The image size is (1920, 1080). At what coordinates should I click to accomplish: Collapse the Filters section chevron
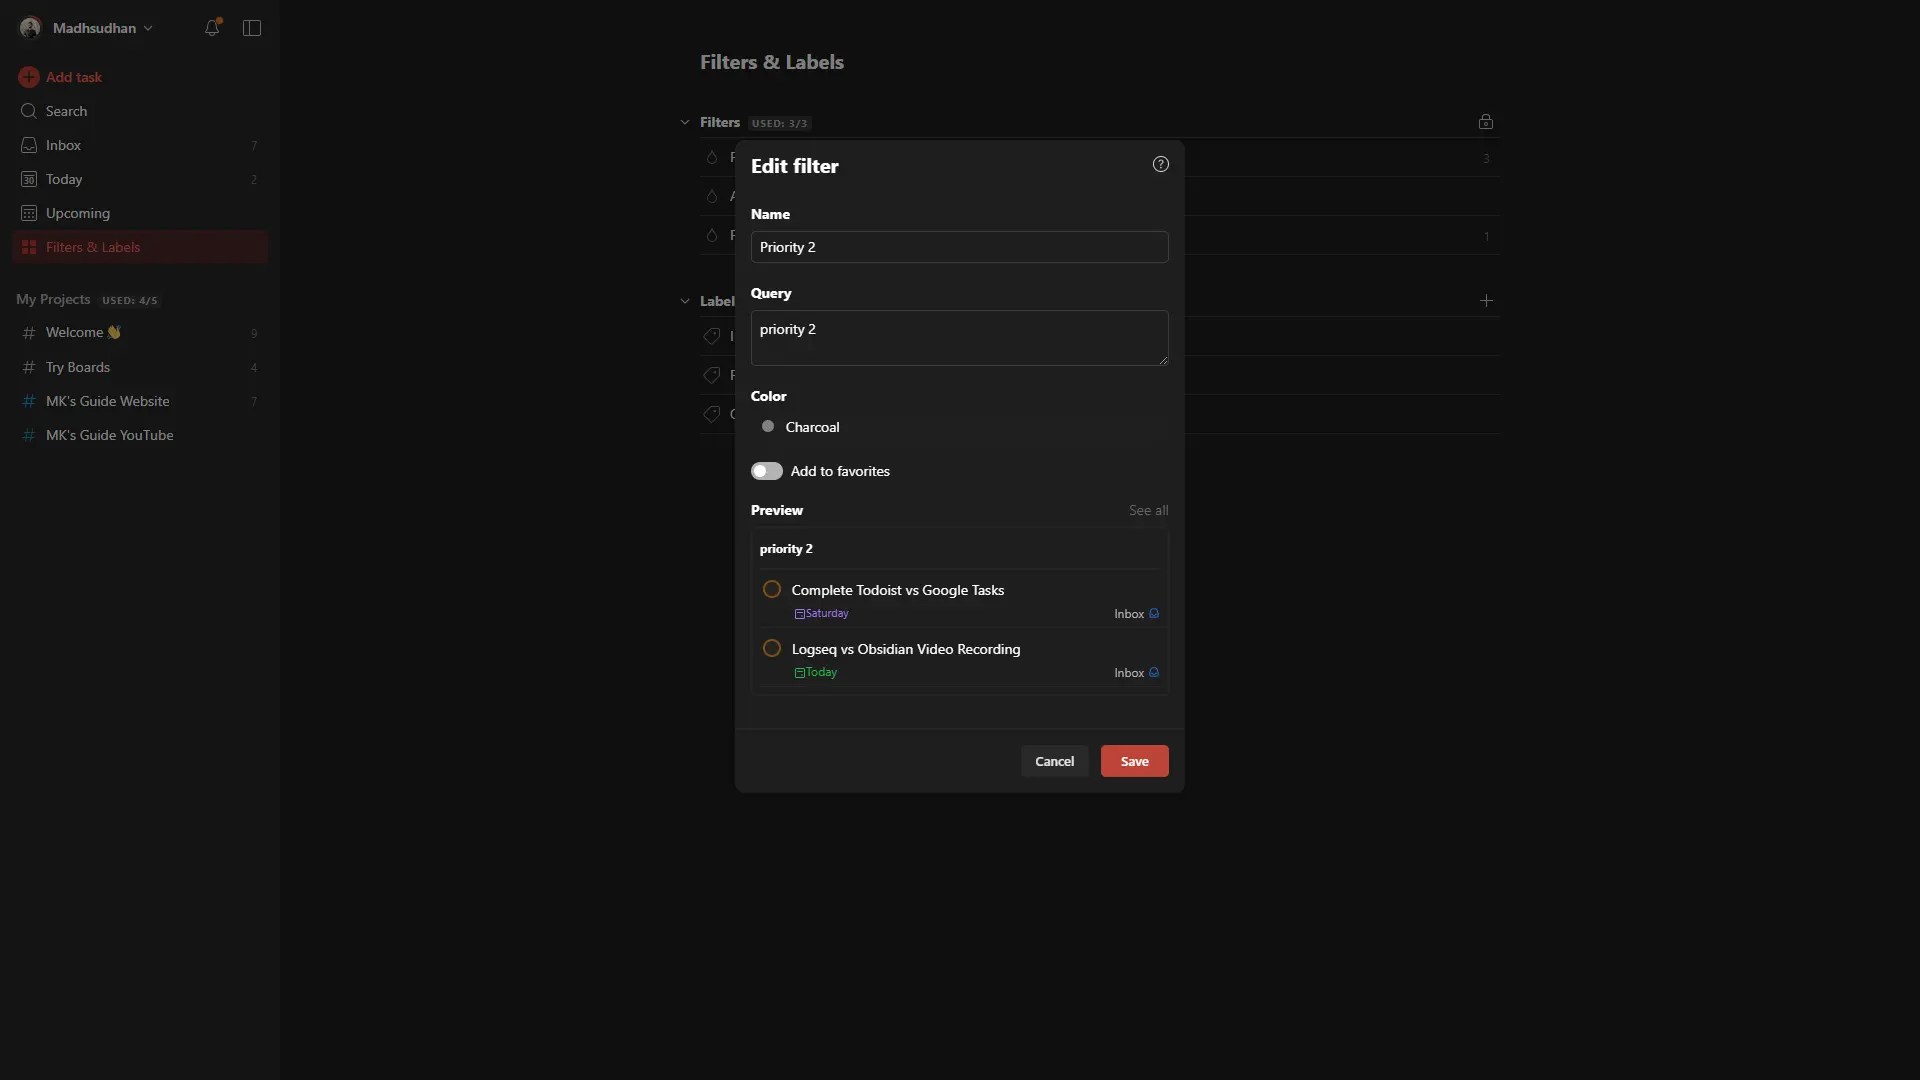point(685,121)
